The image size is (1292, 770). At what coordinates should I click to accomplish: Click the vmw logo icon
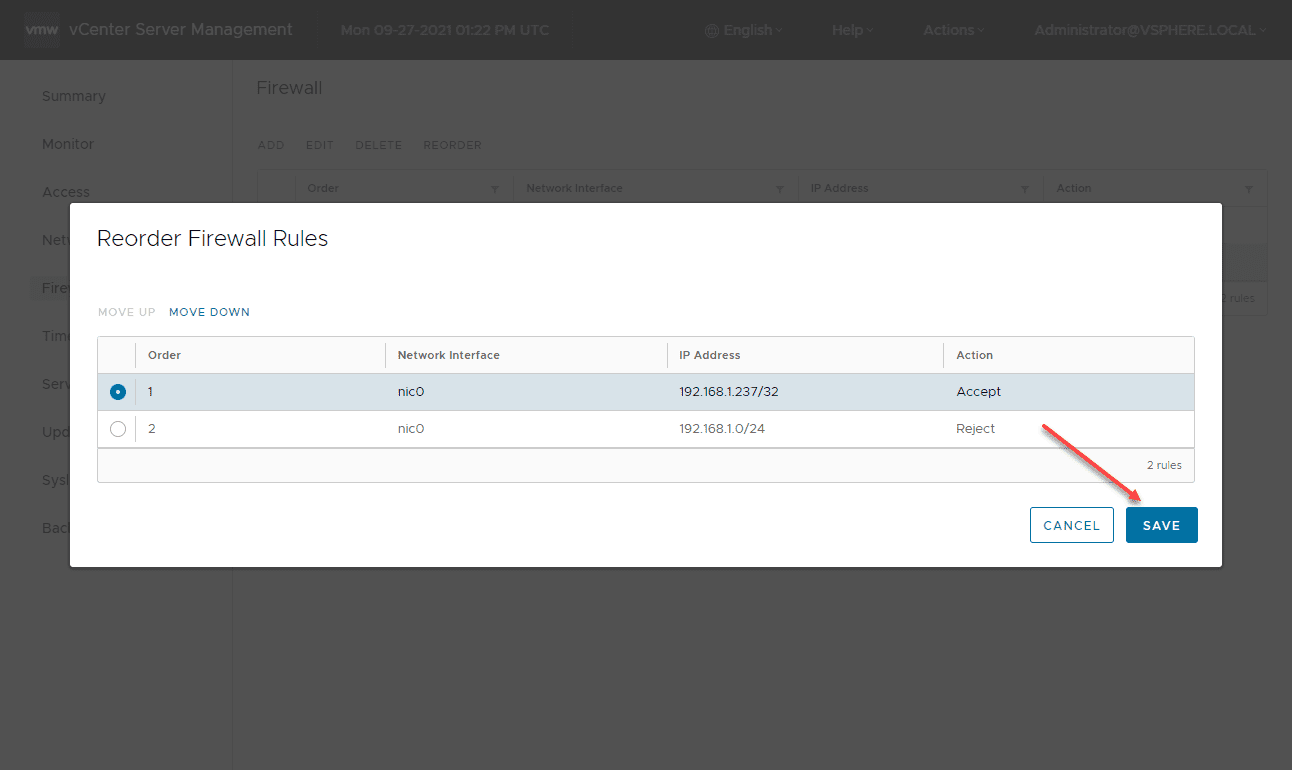click(x=42, y=30)
